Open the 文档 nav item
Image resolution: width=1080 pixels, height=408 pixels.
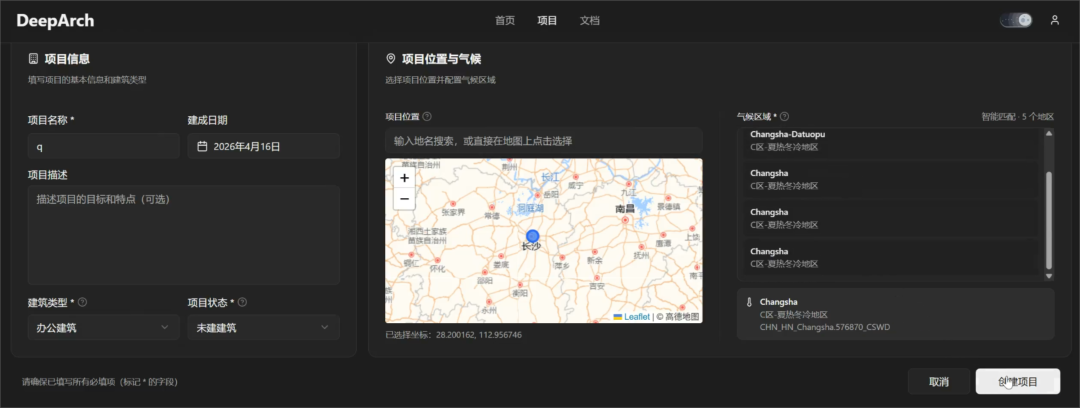(590, 21)
